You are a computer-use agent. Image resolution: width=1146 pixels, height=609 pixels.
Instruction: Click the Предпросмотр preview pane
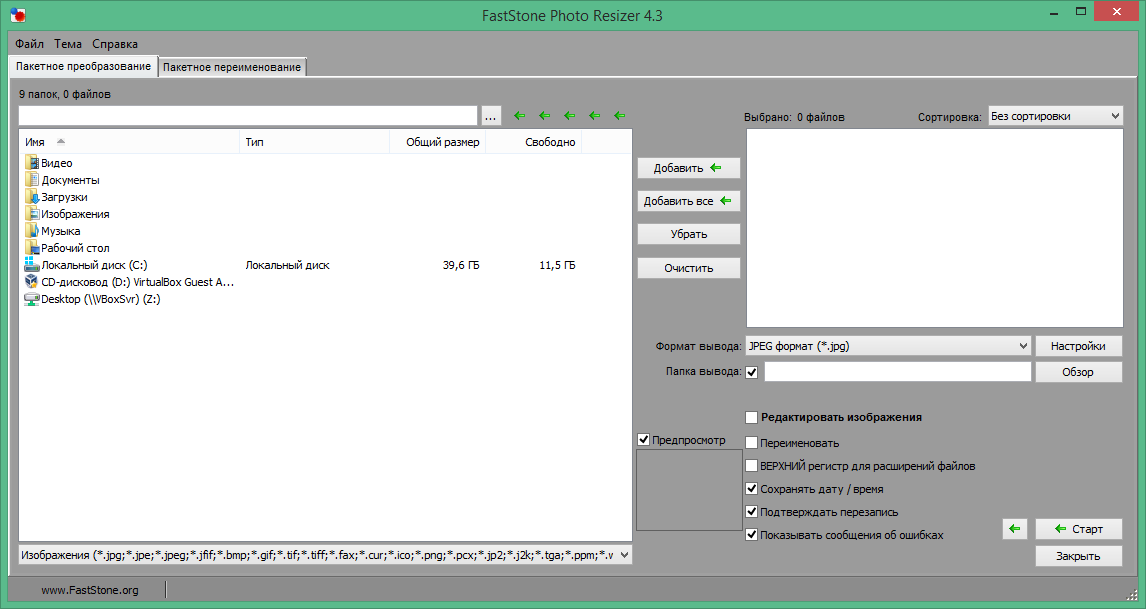click(688, 490)
